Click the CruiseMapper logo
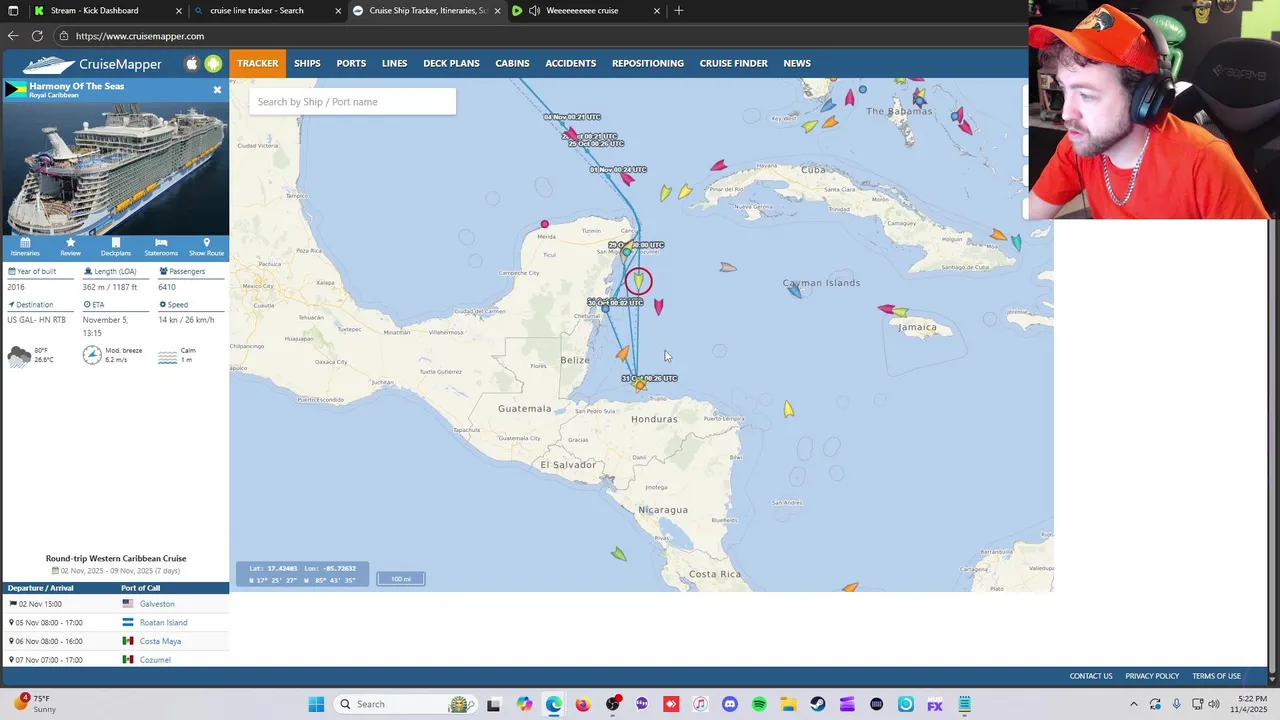This screenshot has height=720, width=1280. point(92,64)
